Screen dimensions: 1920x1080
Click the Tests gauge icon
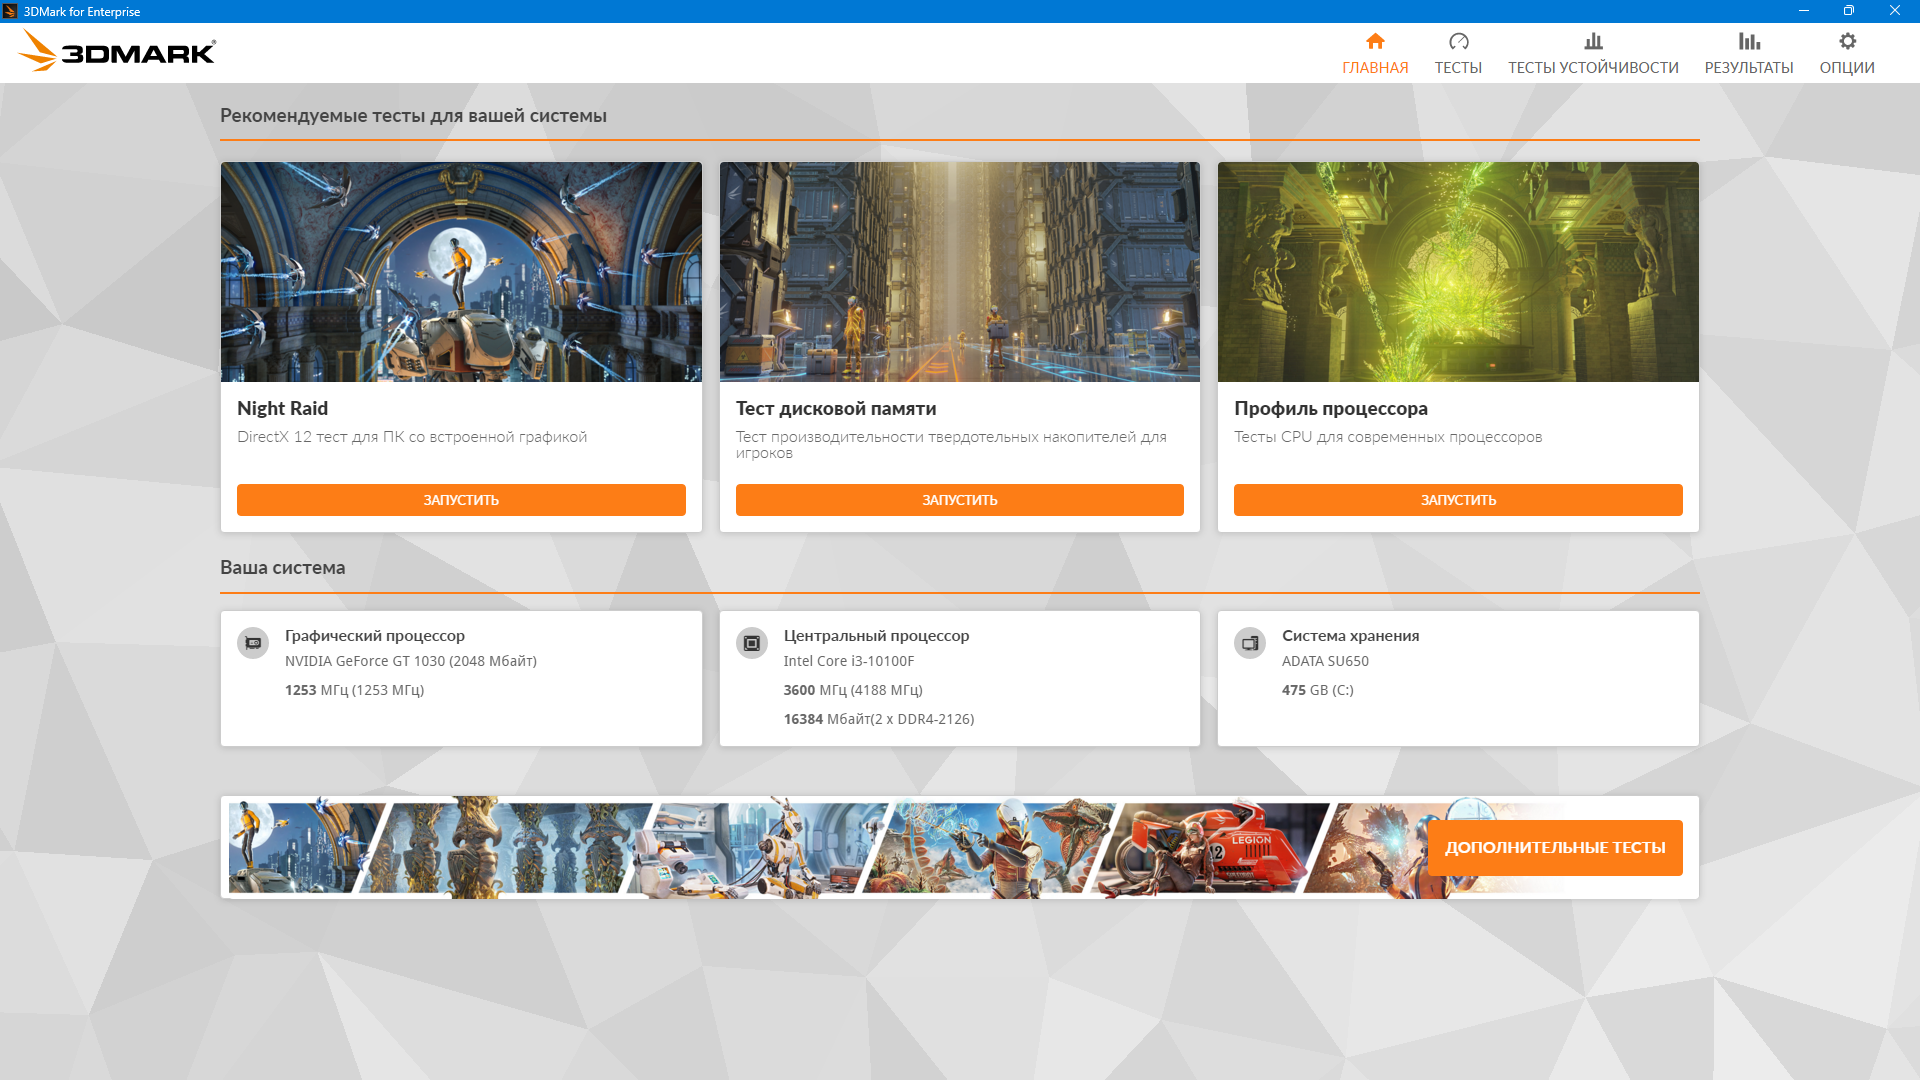pyautogui.click(x=1458, y=41)
